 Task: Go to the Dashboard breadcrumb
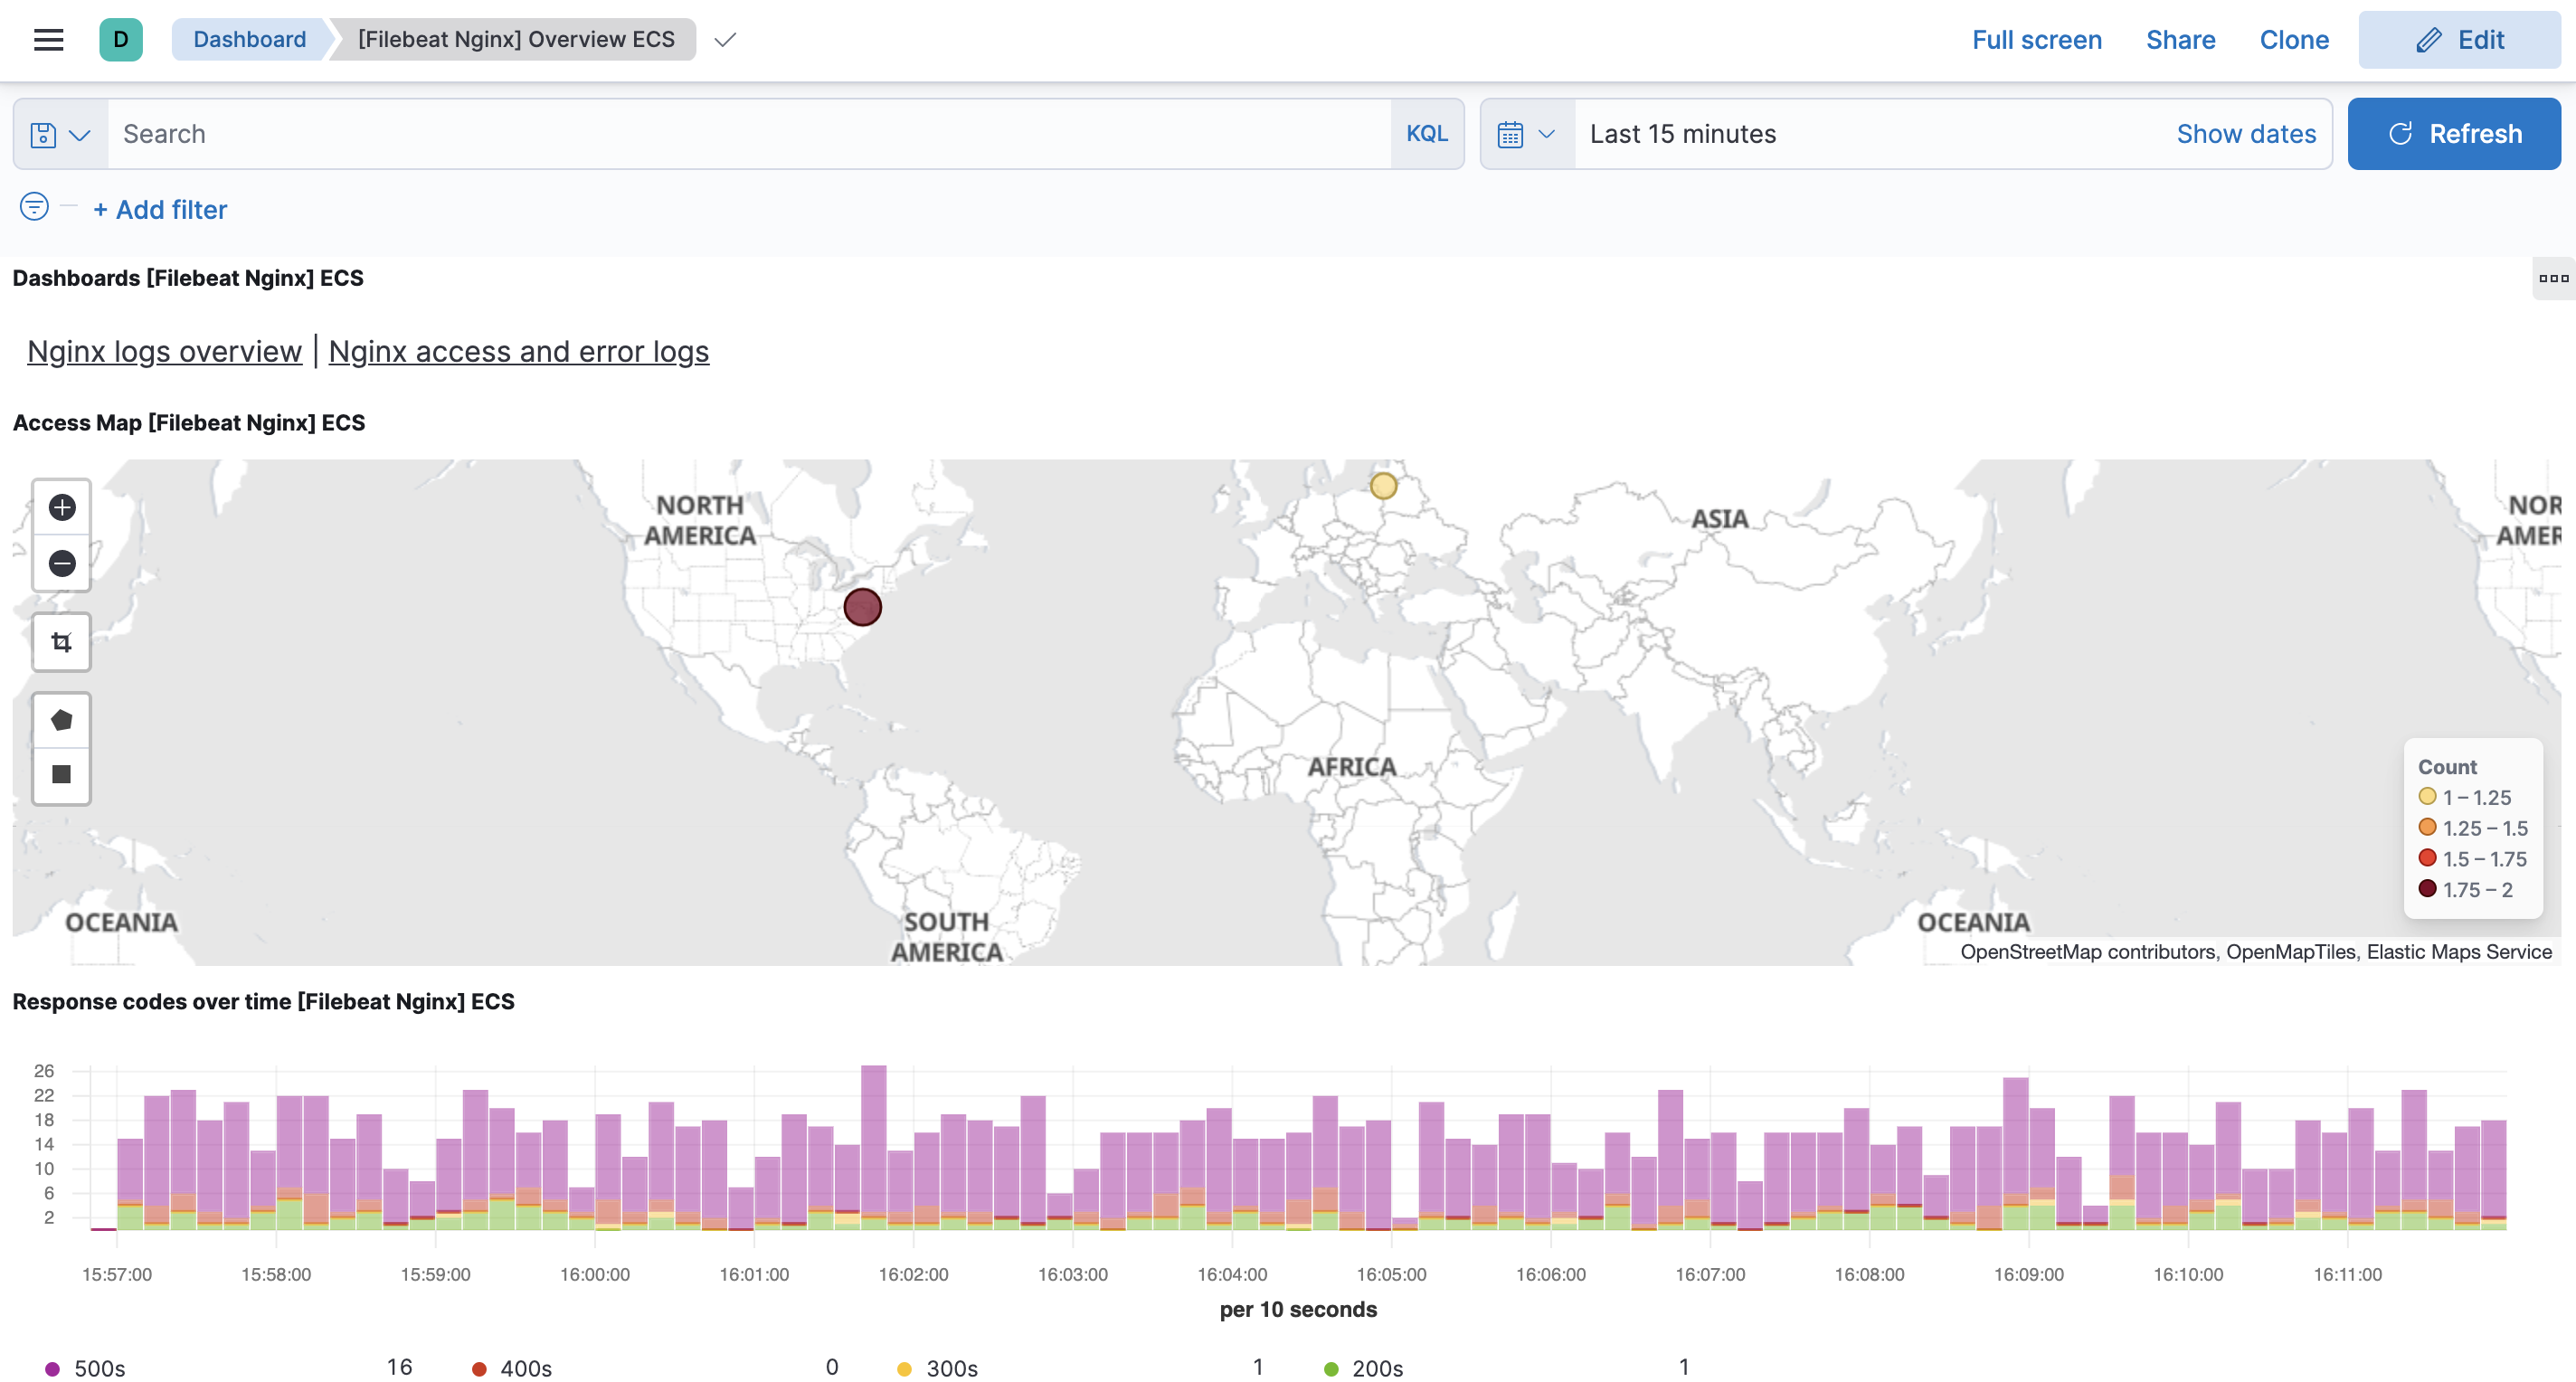pyautogui.click(x=249, y=40)
